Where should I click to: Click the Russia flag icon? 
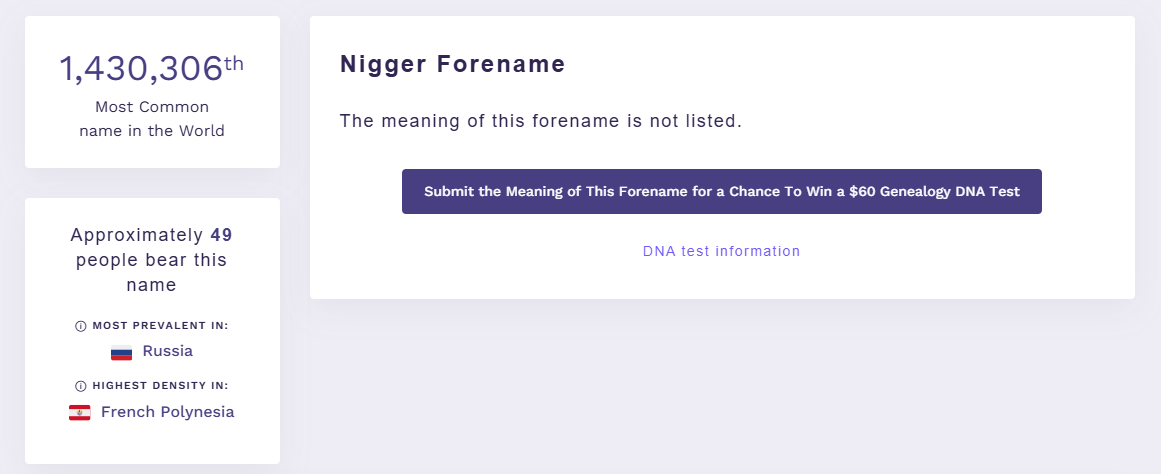pos(121,352)
